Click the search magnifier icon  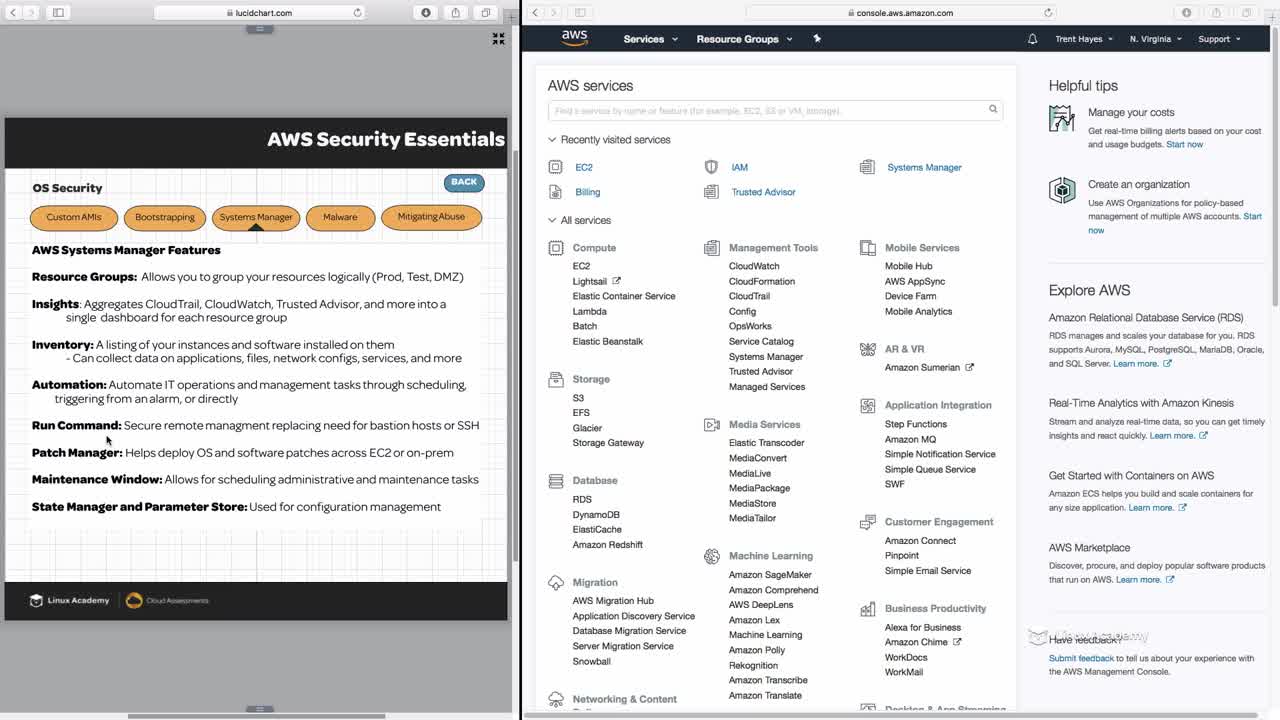pos(993,109)
